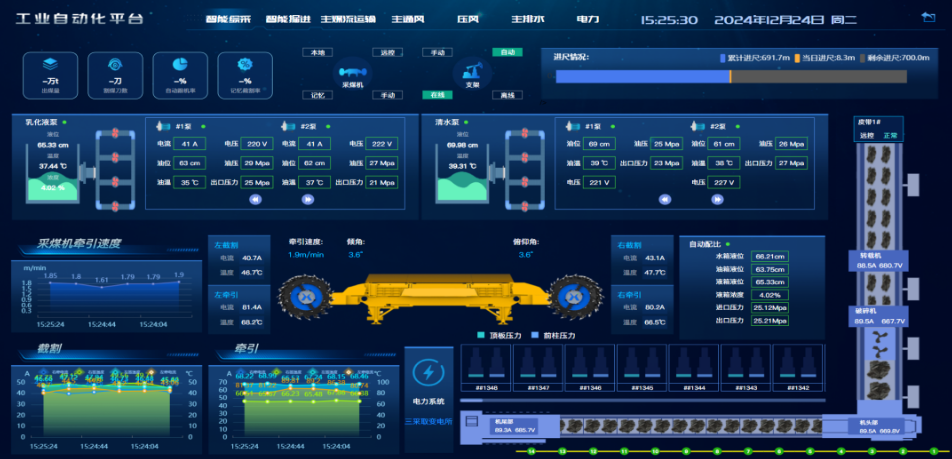Click the horizontal scrollbar under support thumbnails

[642, 400]
